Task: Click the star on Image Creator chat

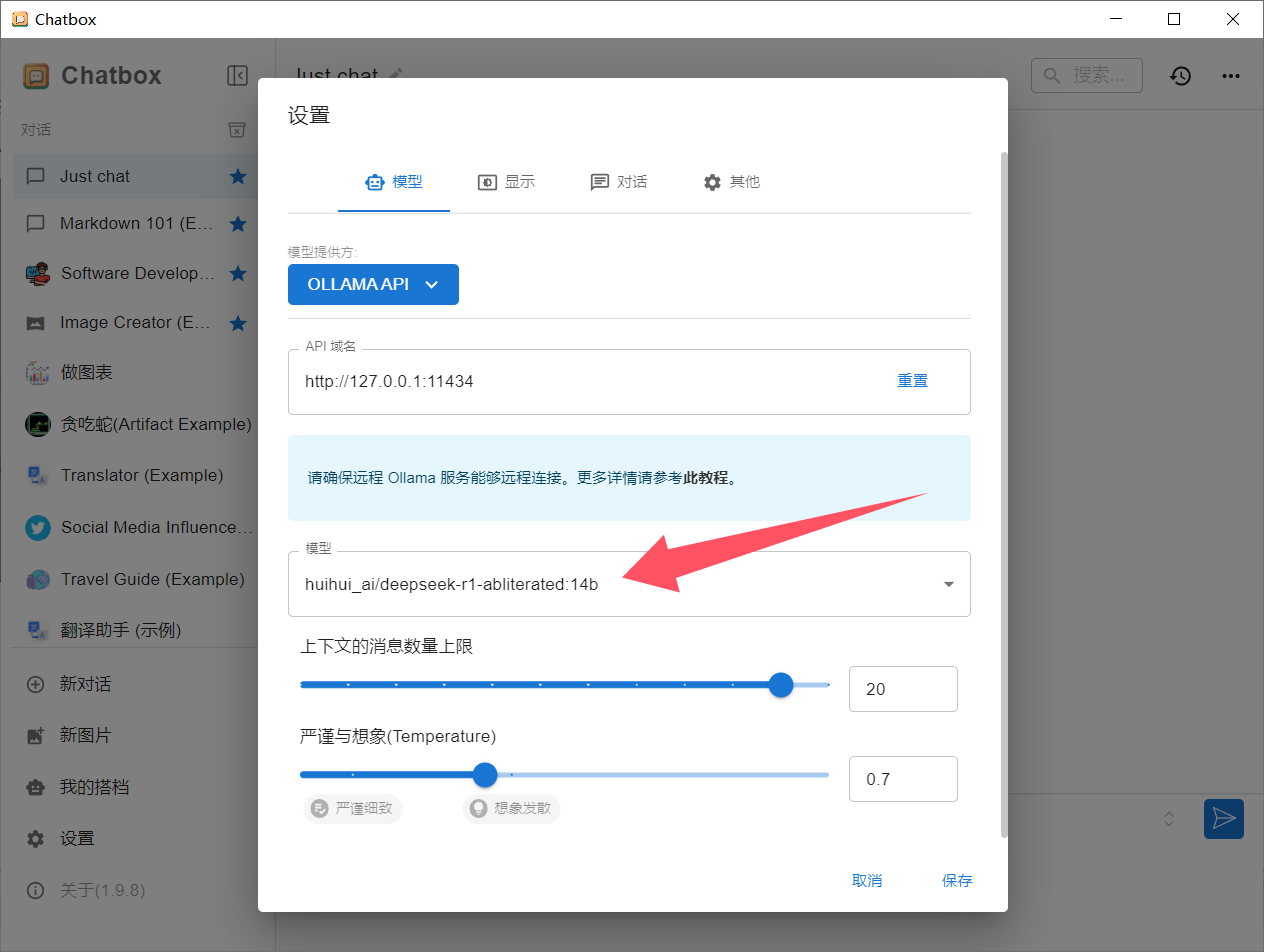Action: (x=238, y=323)
